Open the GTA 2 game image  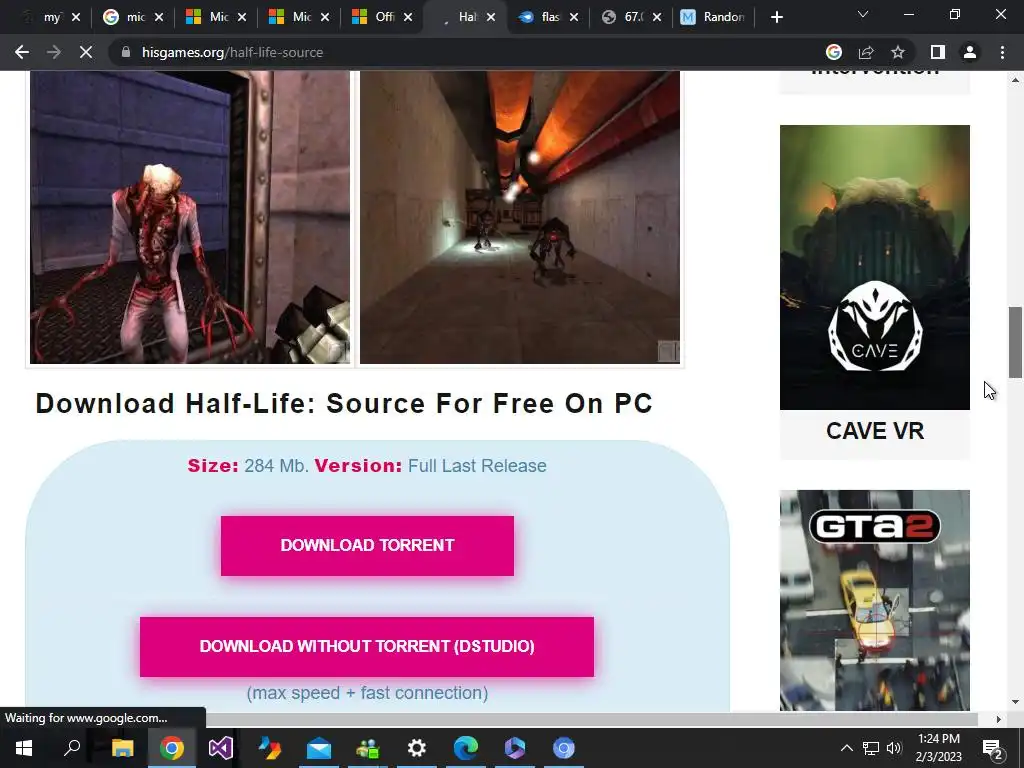point(874,600)
